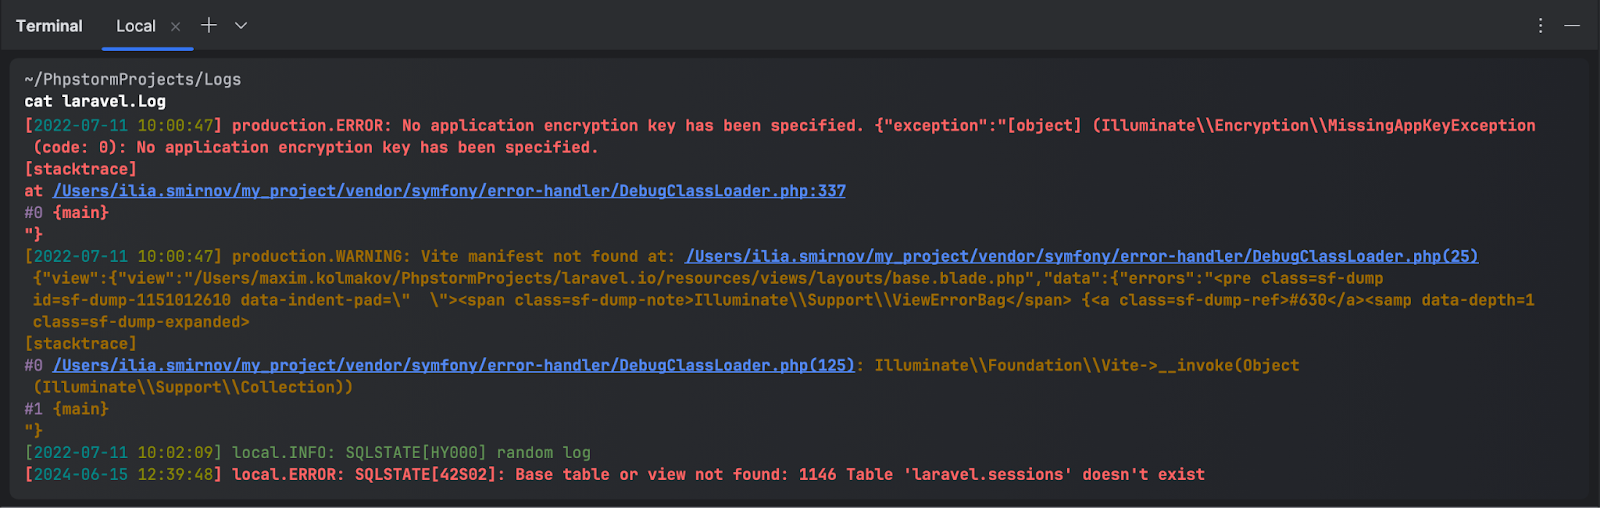The height and width of the screenshot is (508, 1600).
Task: Click the #1 {main} stack frame
Action: point(66,408)
